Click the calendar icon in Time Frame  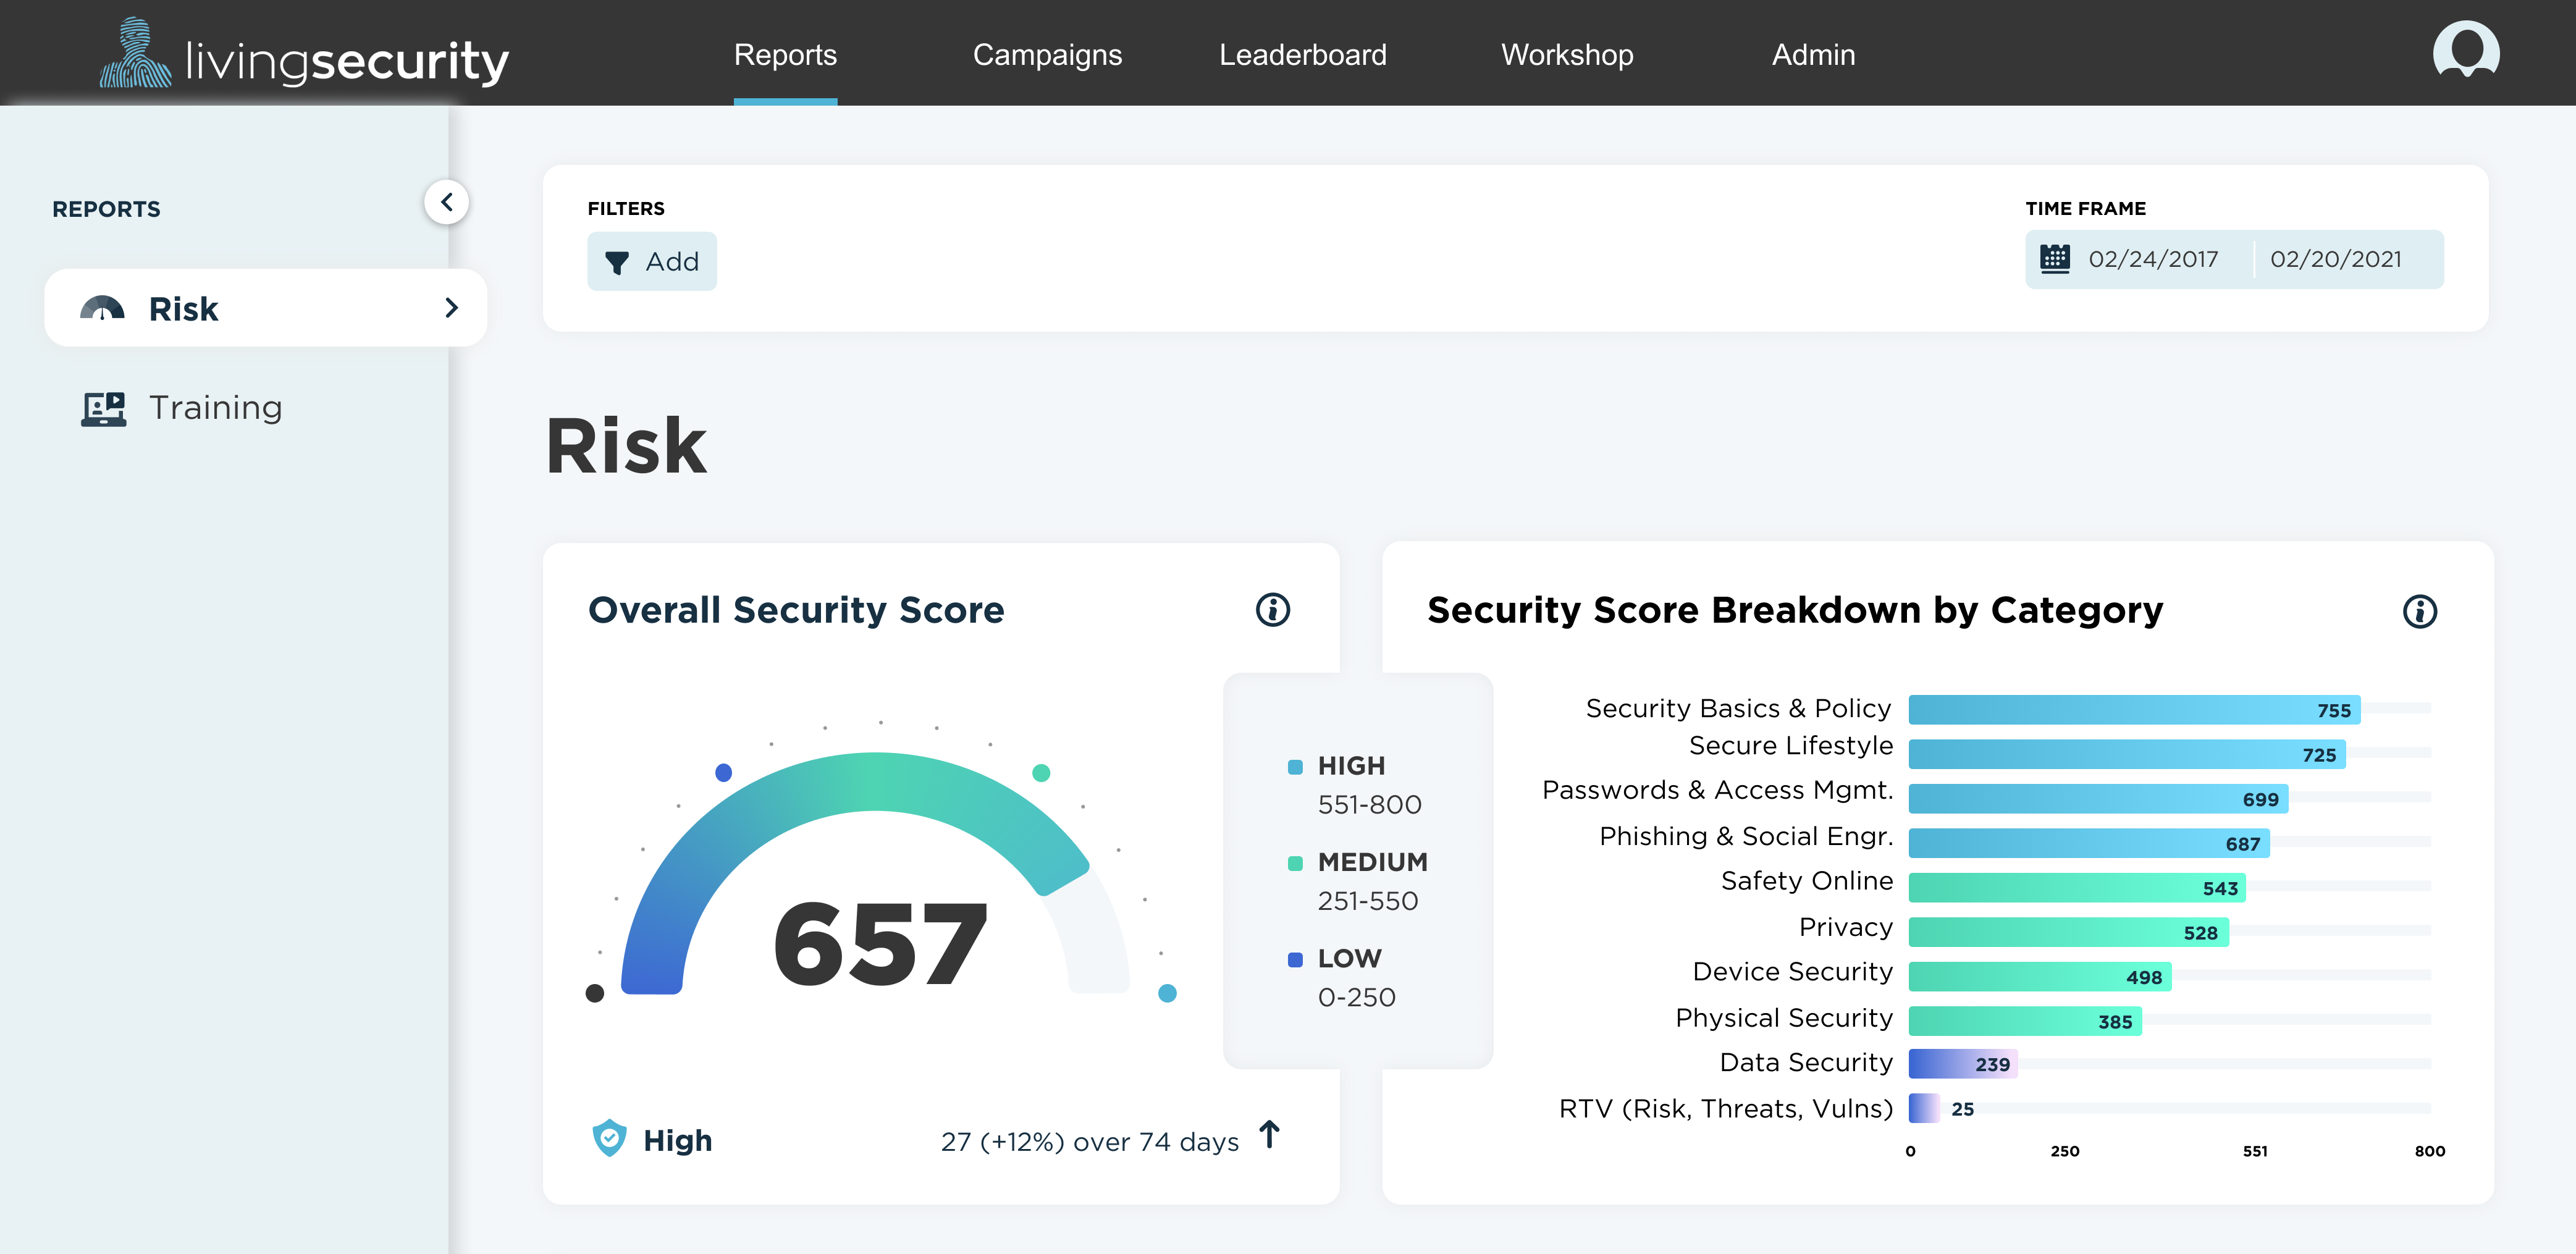pos(2054,258)
